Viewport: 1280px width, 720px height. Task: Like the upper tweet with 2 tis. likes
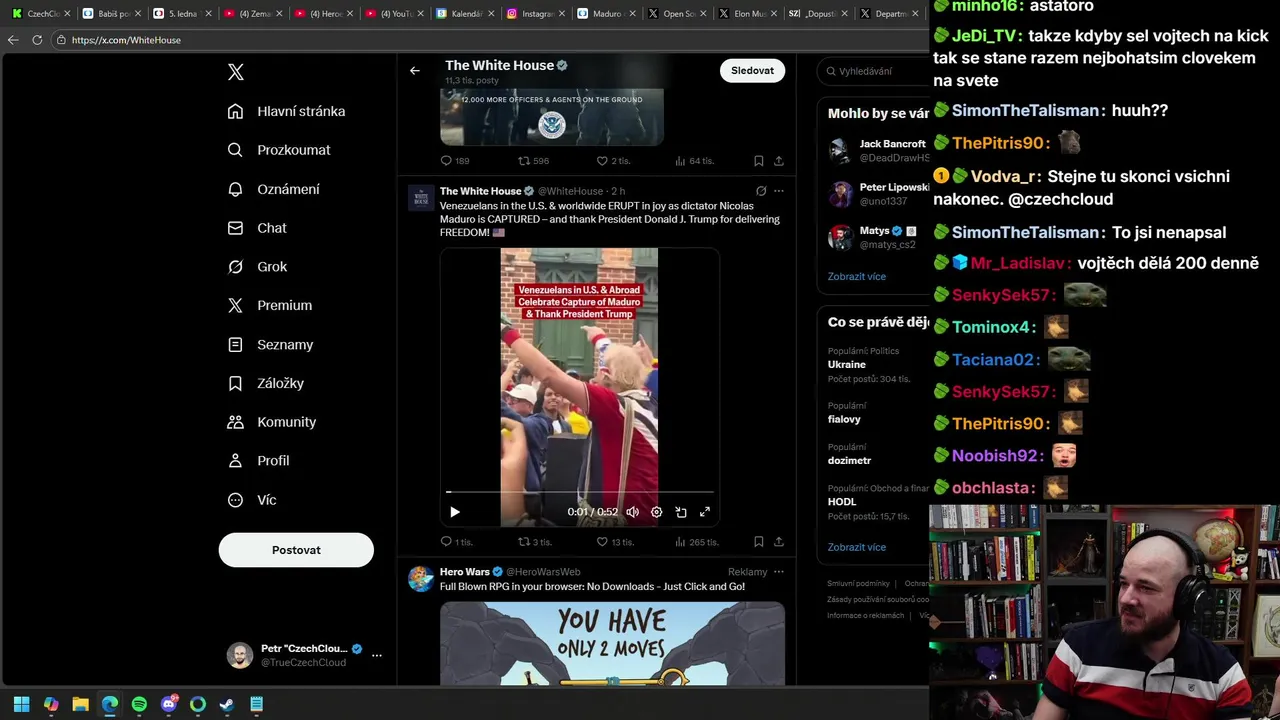(x=613, y=161)
